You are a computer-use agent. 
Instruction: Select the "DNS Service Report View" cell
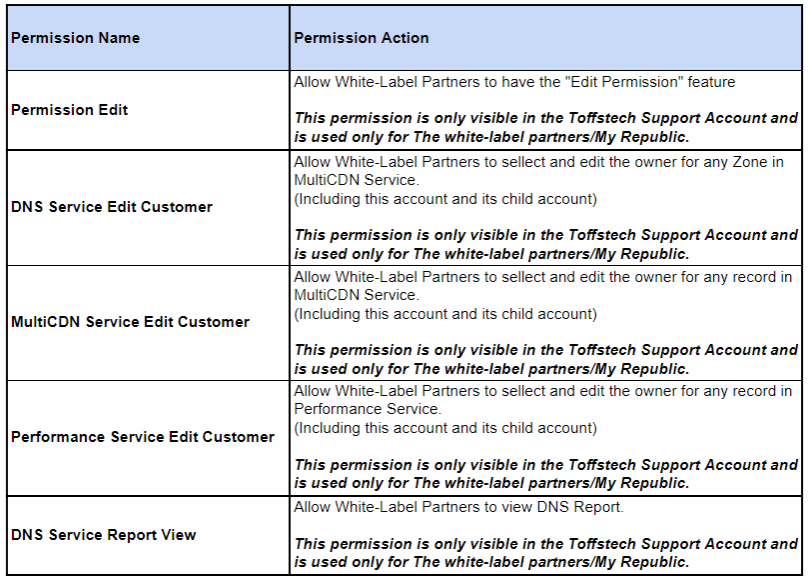[104, 535]
